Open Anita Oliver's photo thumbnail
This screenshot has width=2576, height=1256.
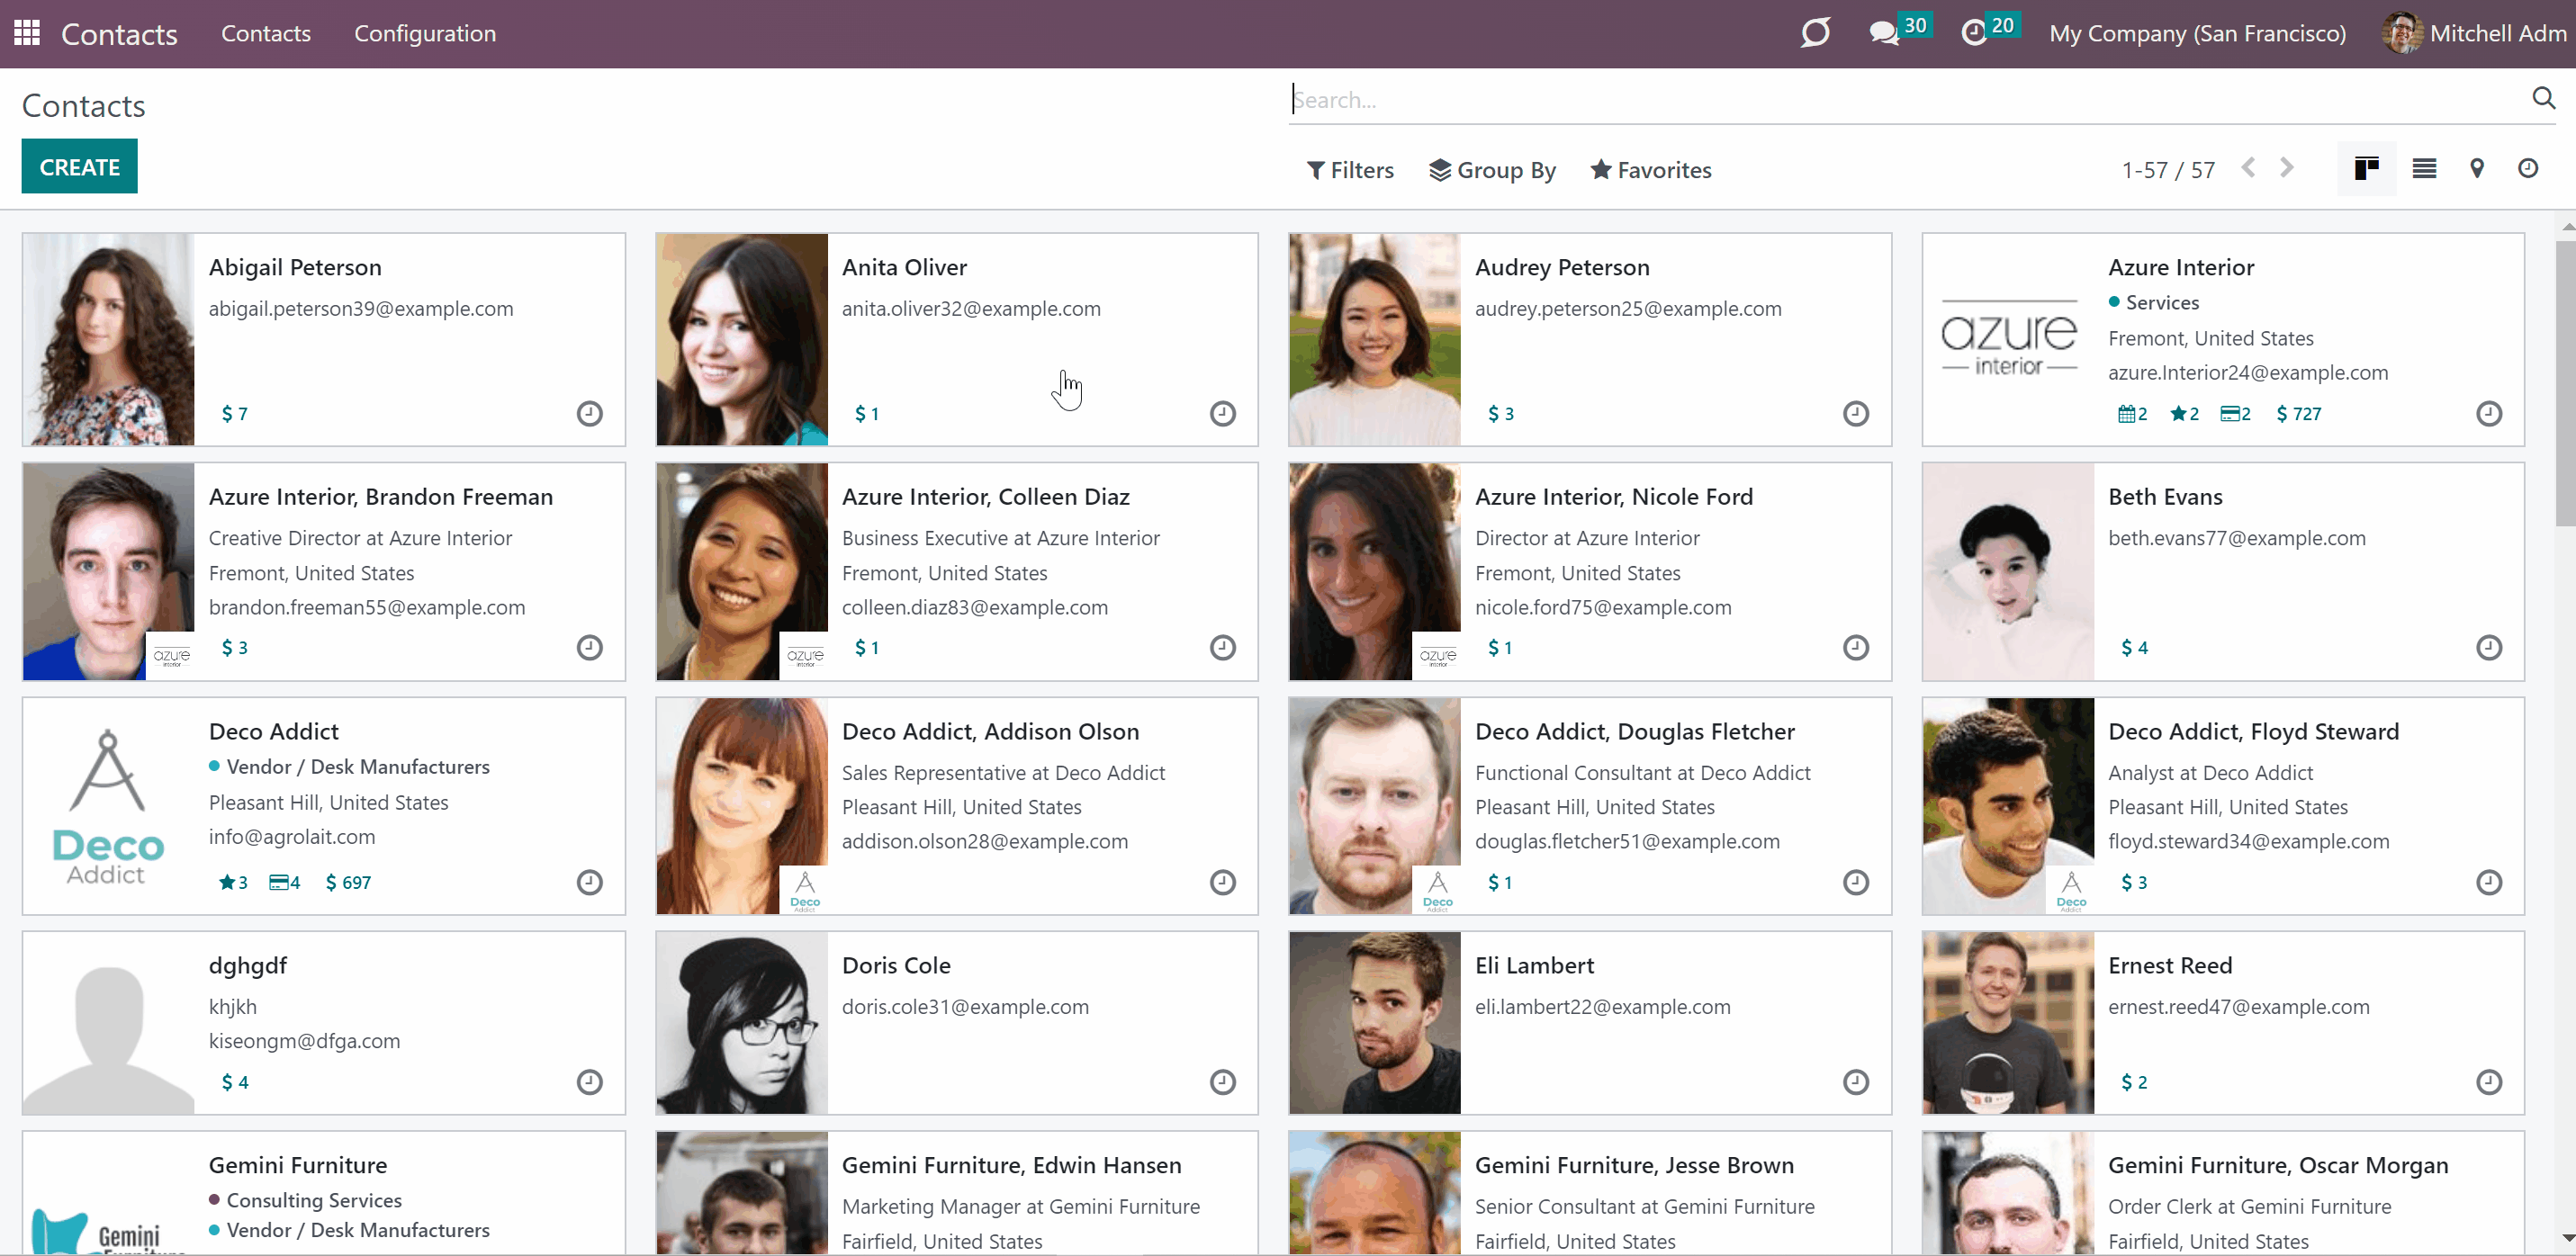(x=742, y=339)
